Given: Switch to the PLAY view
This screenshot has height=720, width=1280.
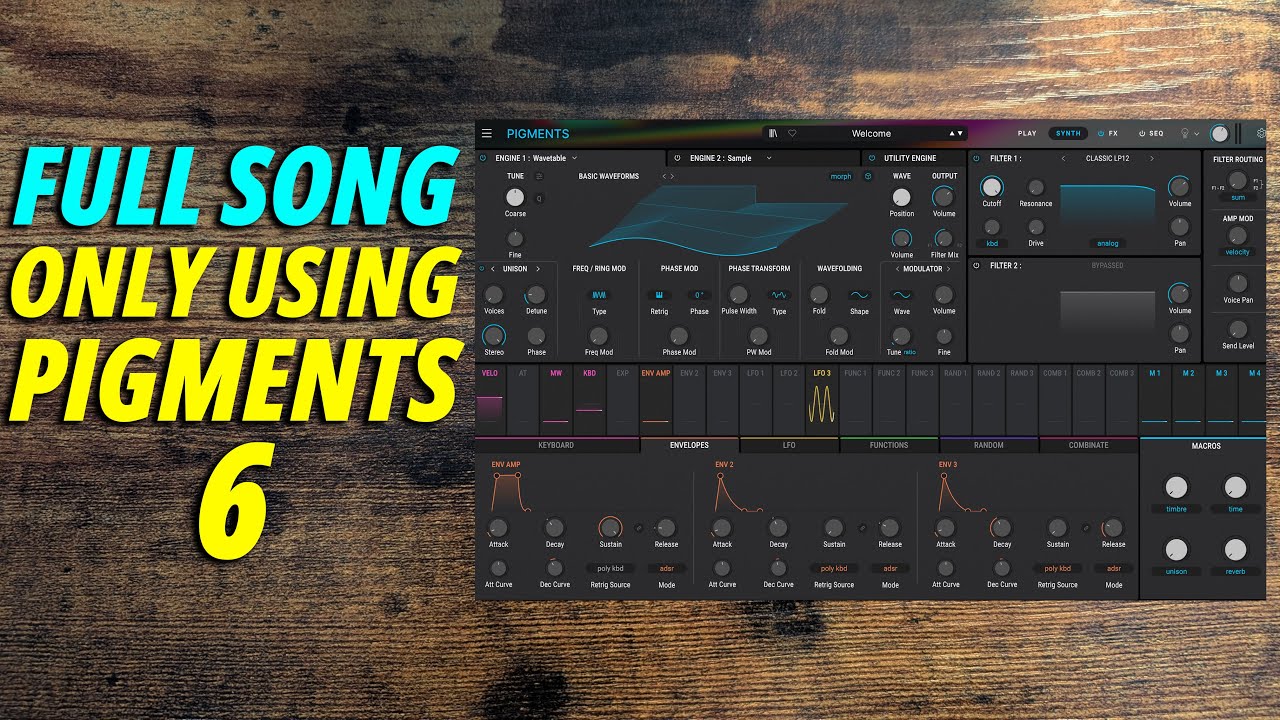Looking at the screenshot, I should [1027, 133].
